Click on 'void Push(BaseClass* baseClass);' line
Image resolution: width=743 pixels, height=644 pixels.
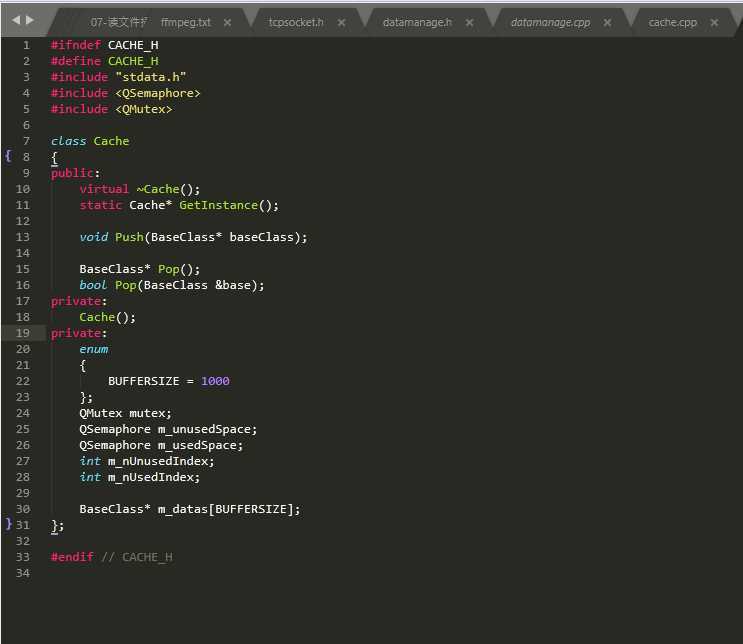pyautogui.click(x=193, y=237)
